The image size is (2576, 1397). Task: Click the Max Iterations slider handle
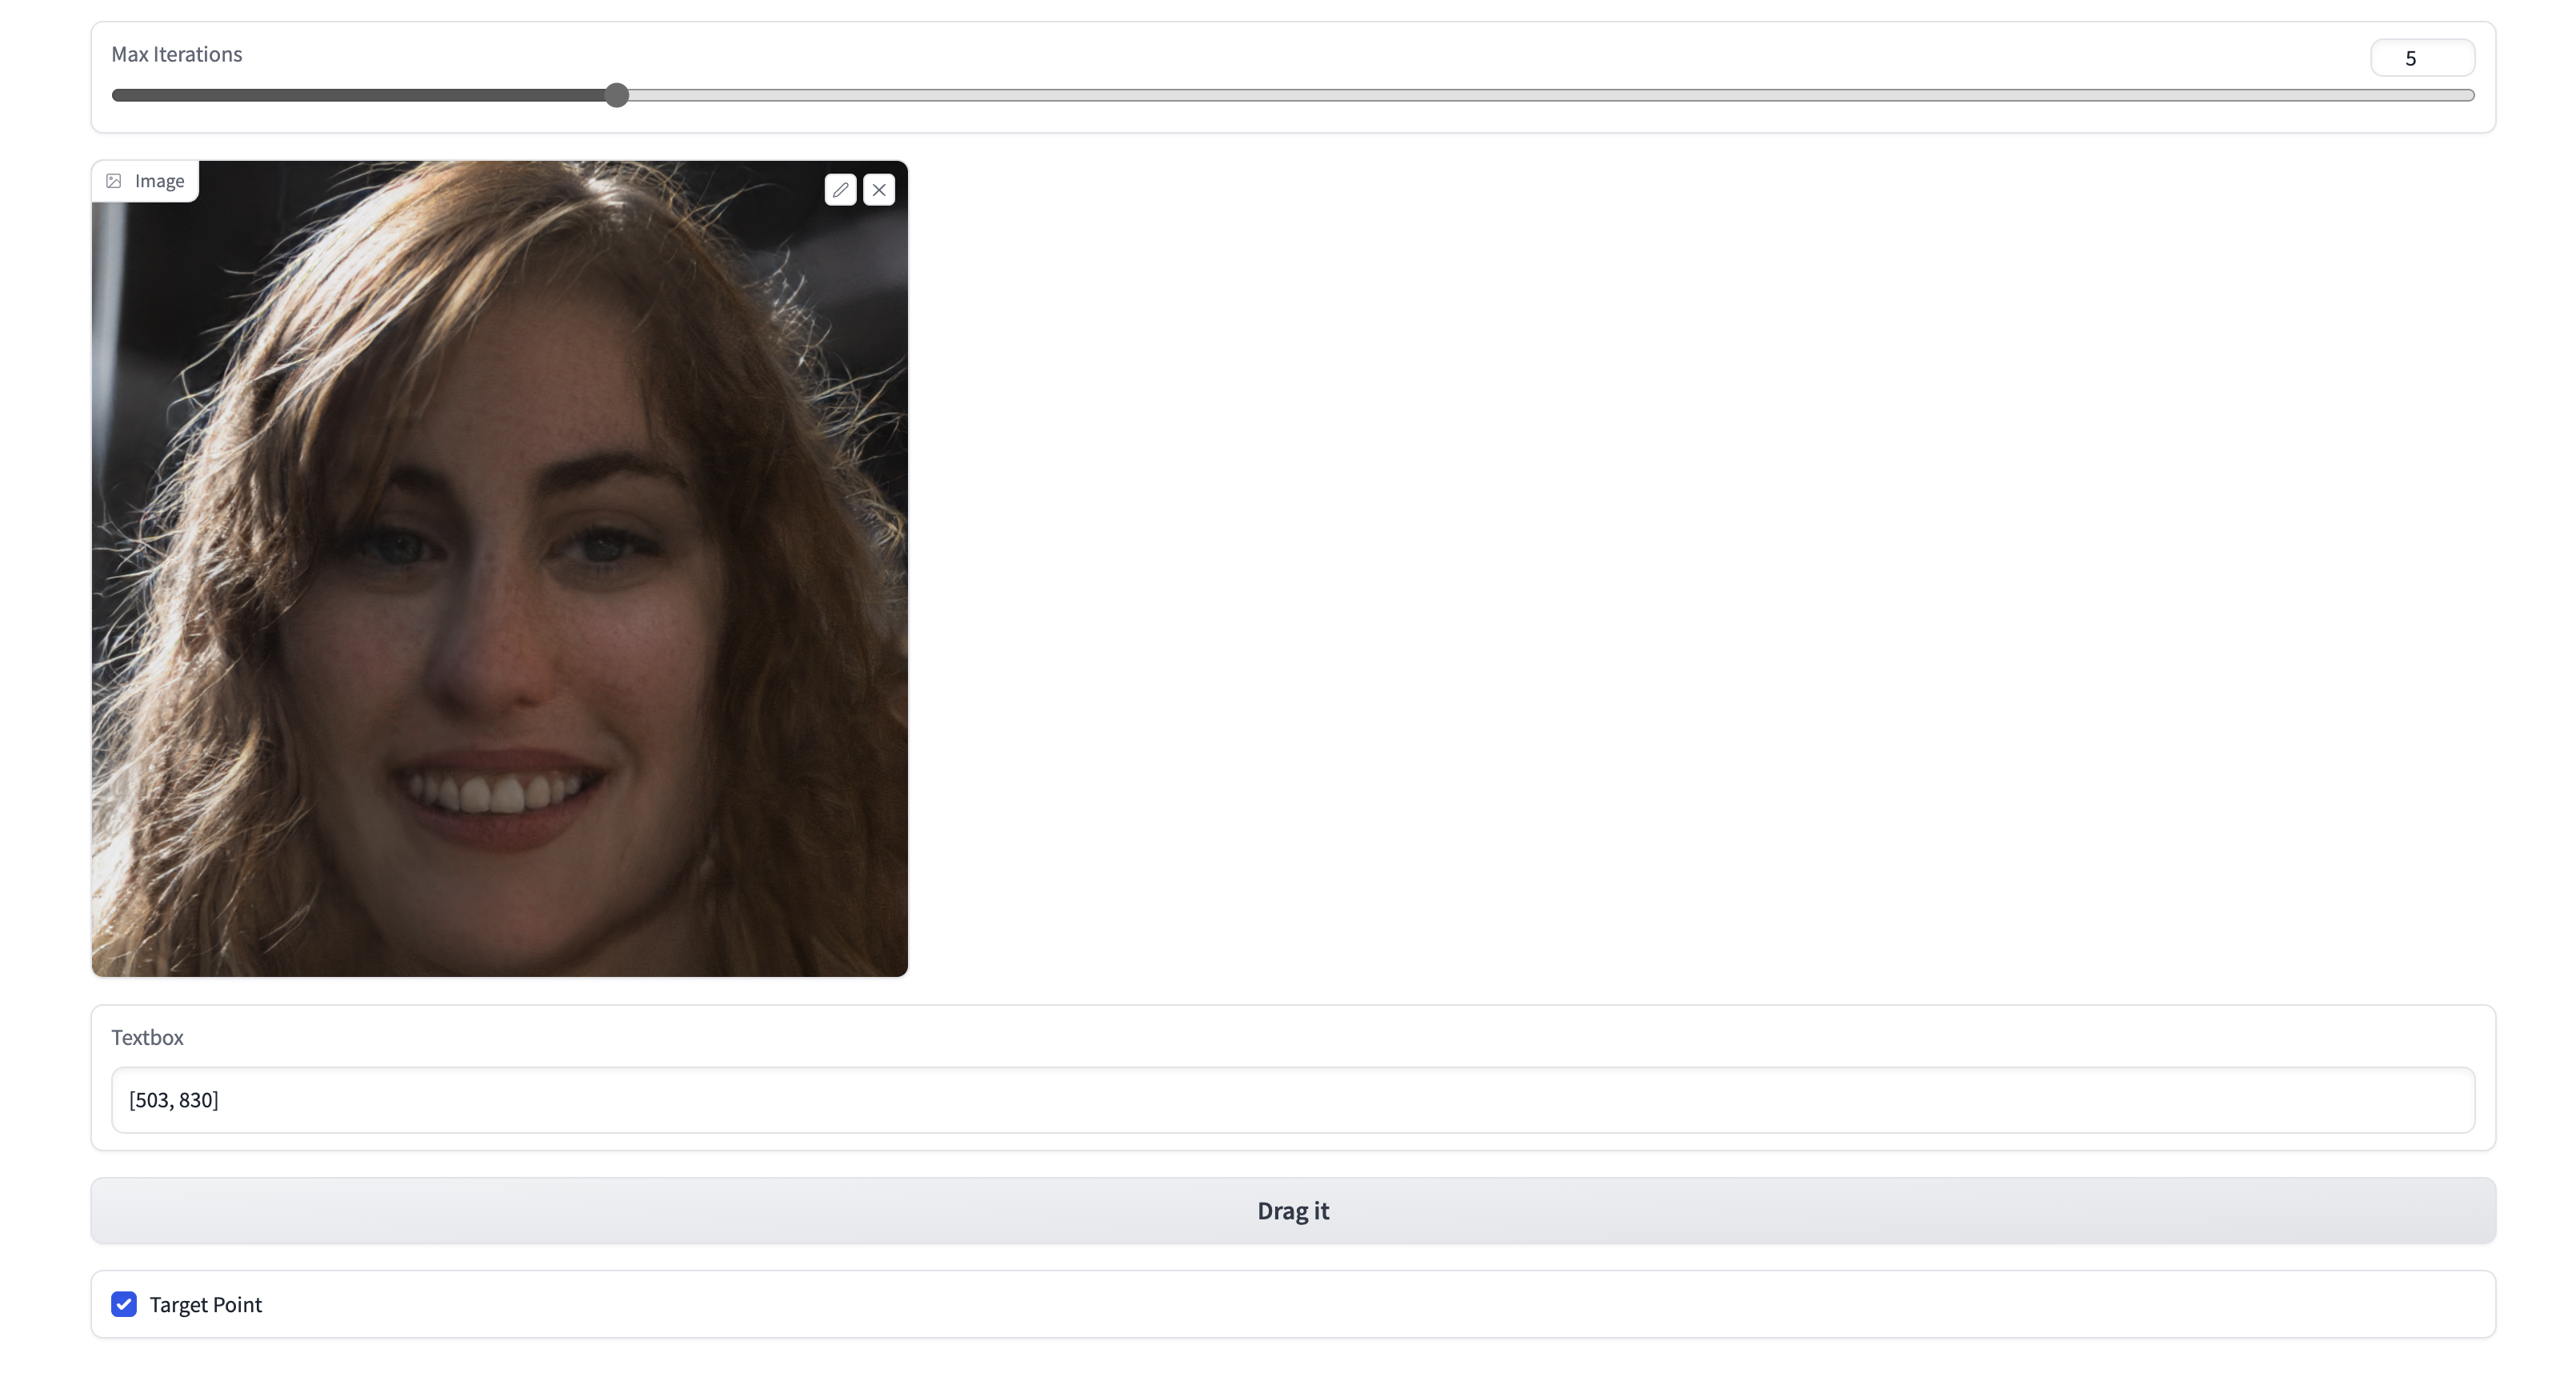[x=616, y=95]
